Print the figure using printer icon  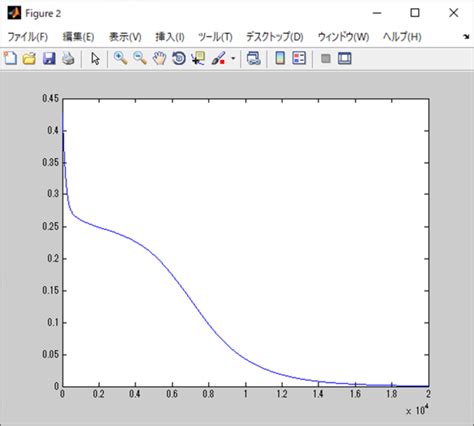68,58
